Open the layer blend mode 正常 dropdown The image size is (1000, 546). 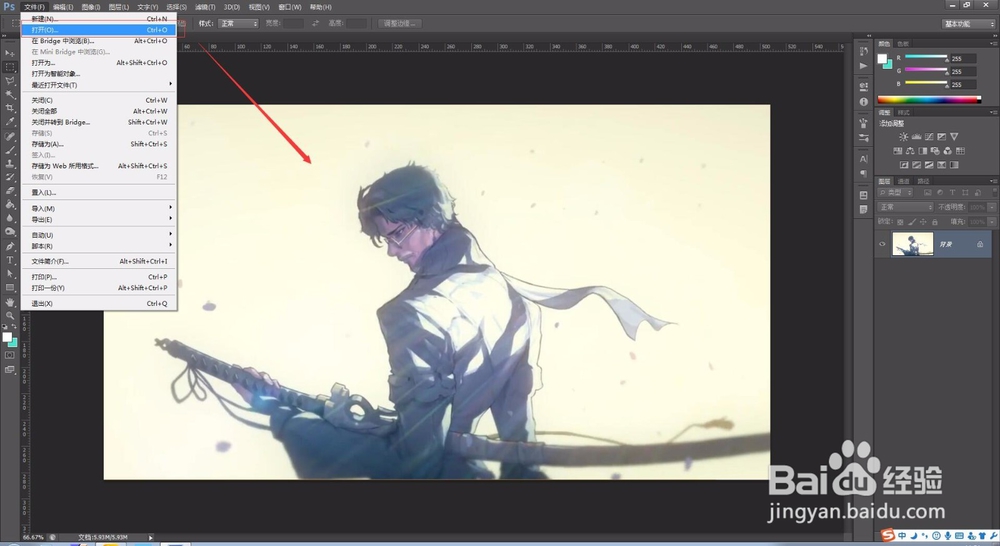point(906,207)
